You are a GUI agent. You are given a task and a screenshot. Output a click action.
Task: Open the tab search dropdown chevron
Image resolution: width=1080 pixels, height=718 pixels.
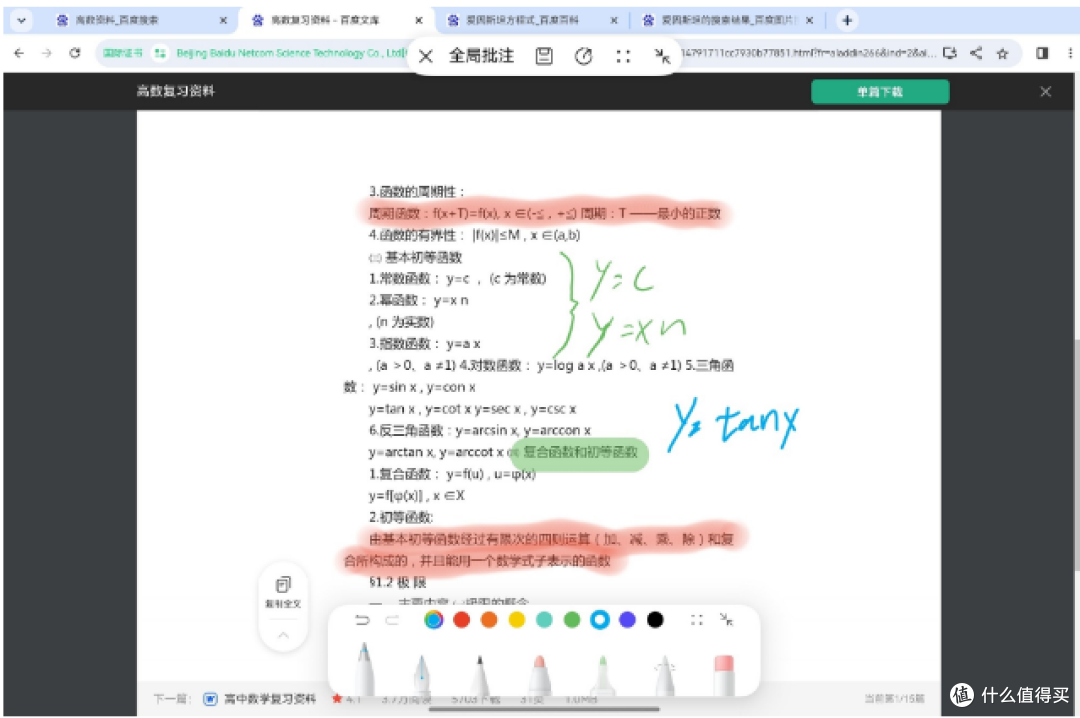coord(21,21)
